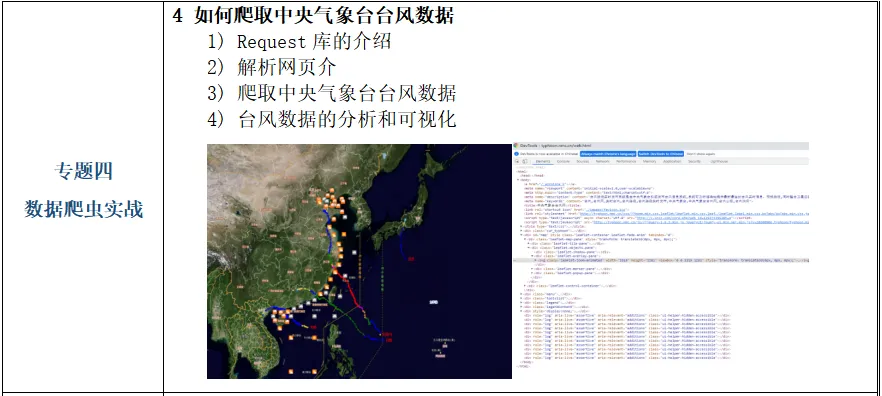Click the DevTools inspect element icon
The height and width of the screenshot is (396, 882).
[517, 161]
